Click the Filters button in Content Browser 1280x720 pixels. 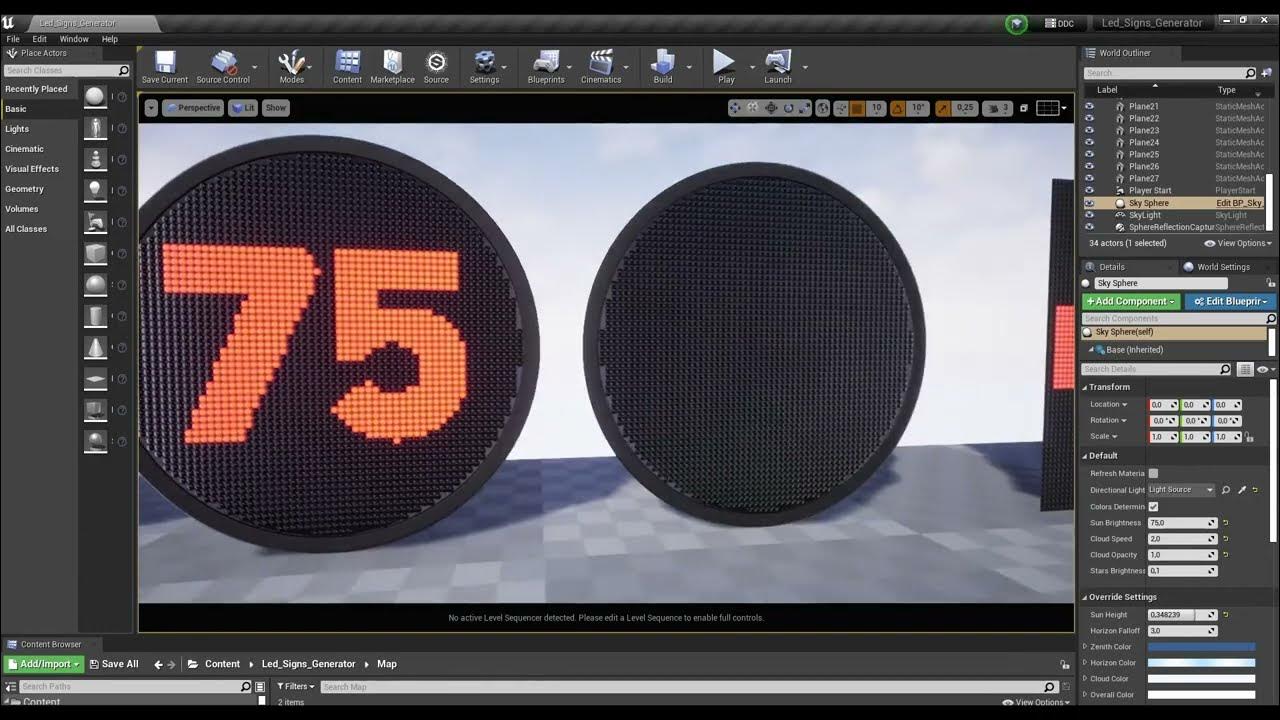(x=296, y=687)
